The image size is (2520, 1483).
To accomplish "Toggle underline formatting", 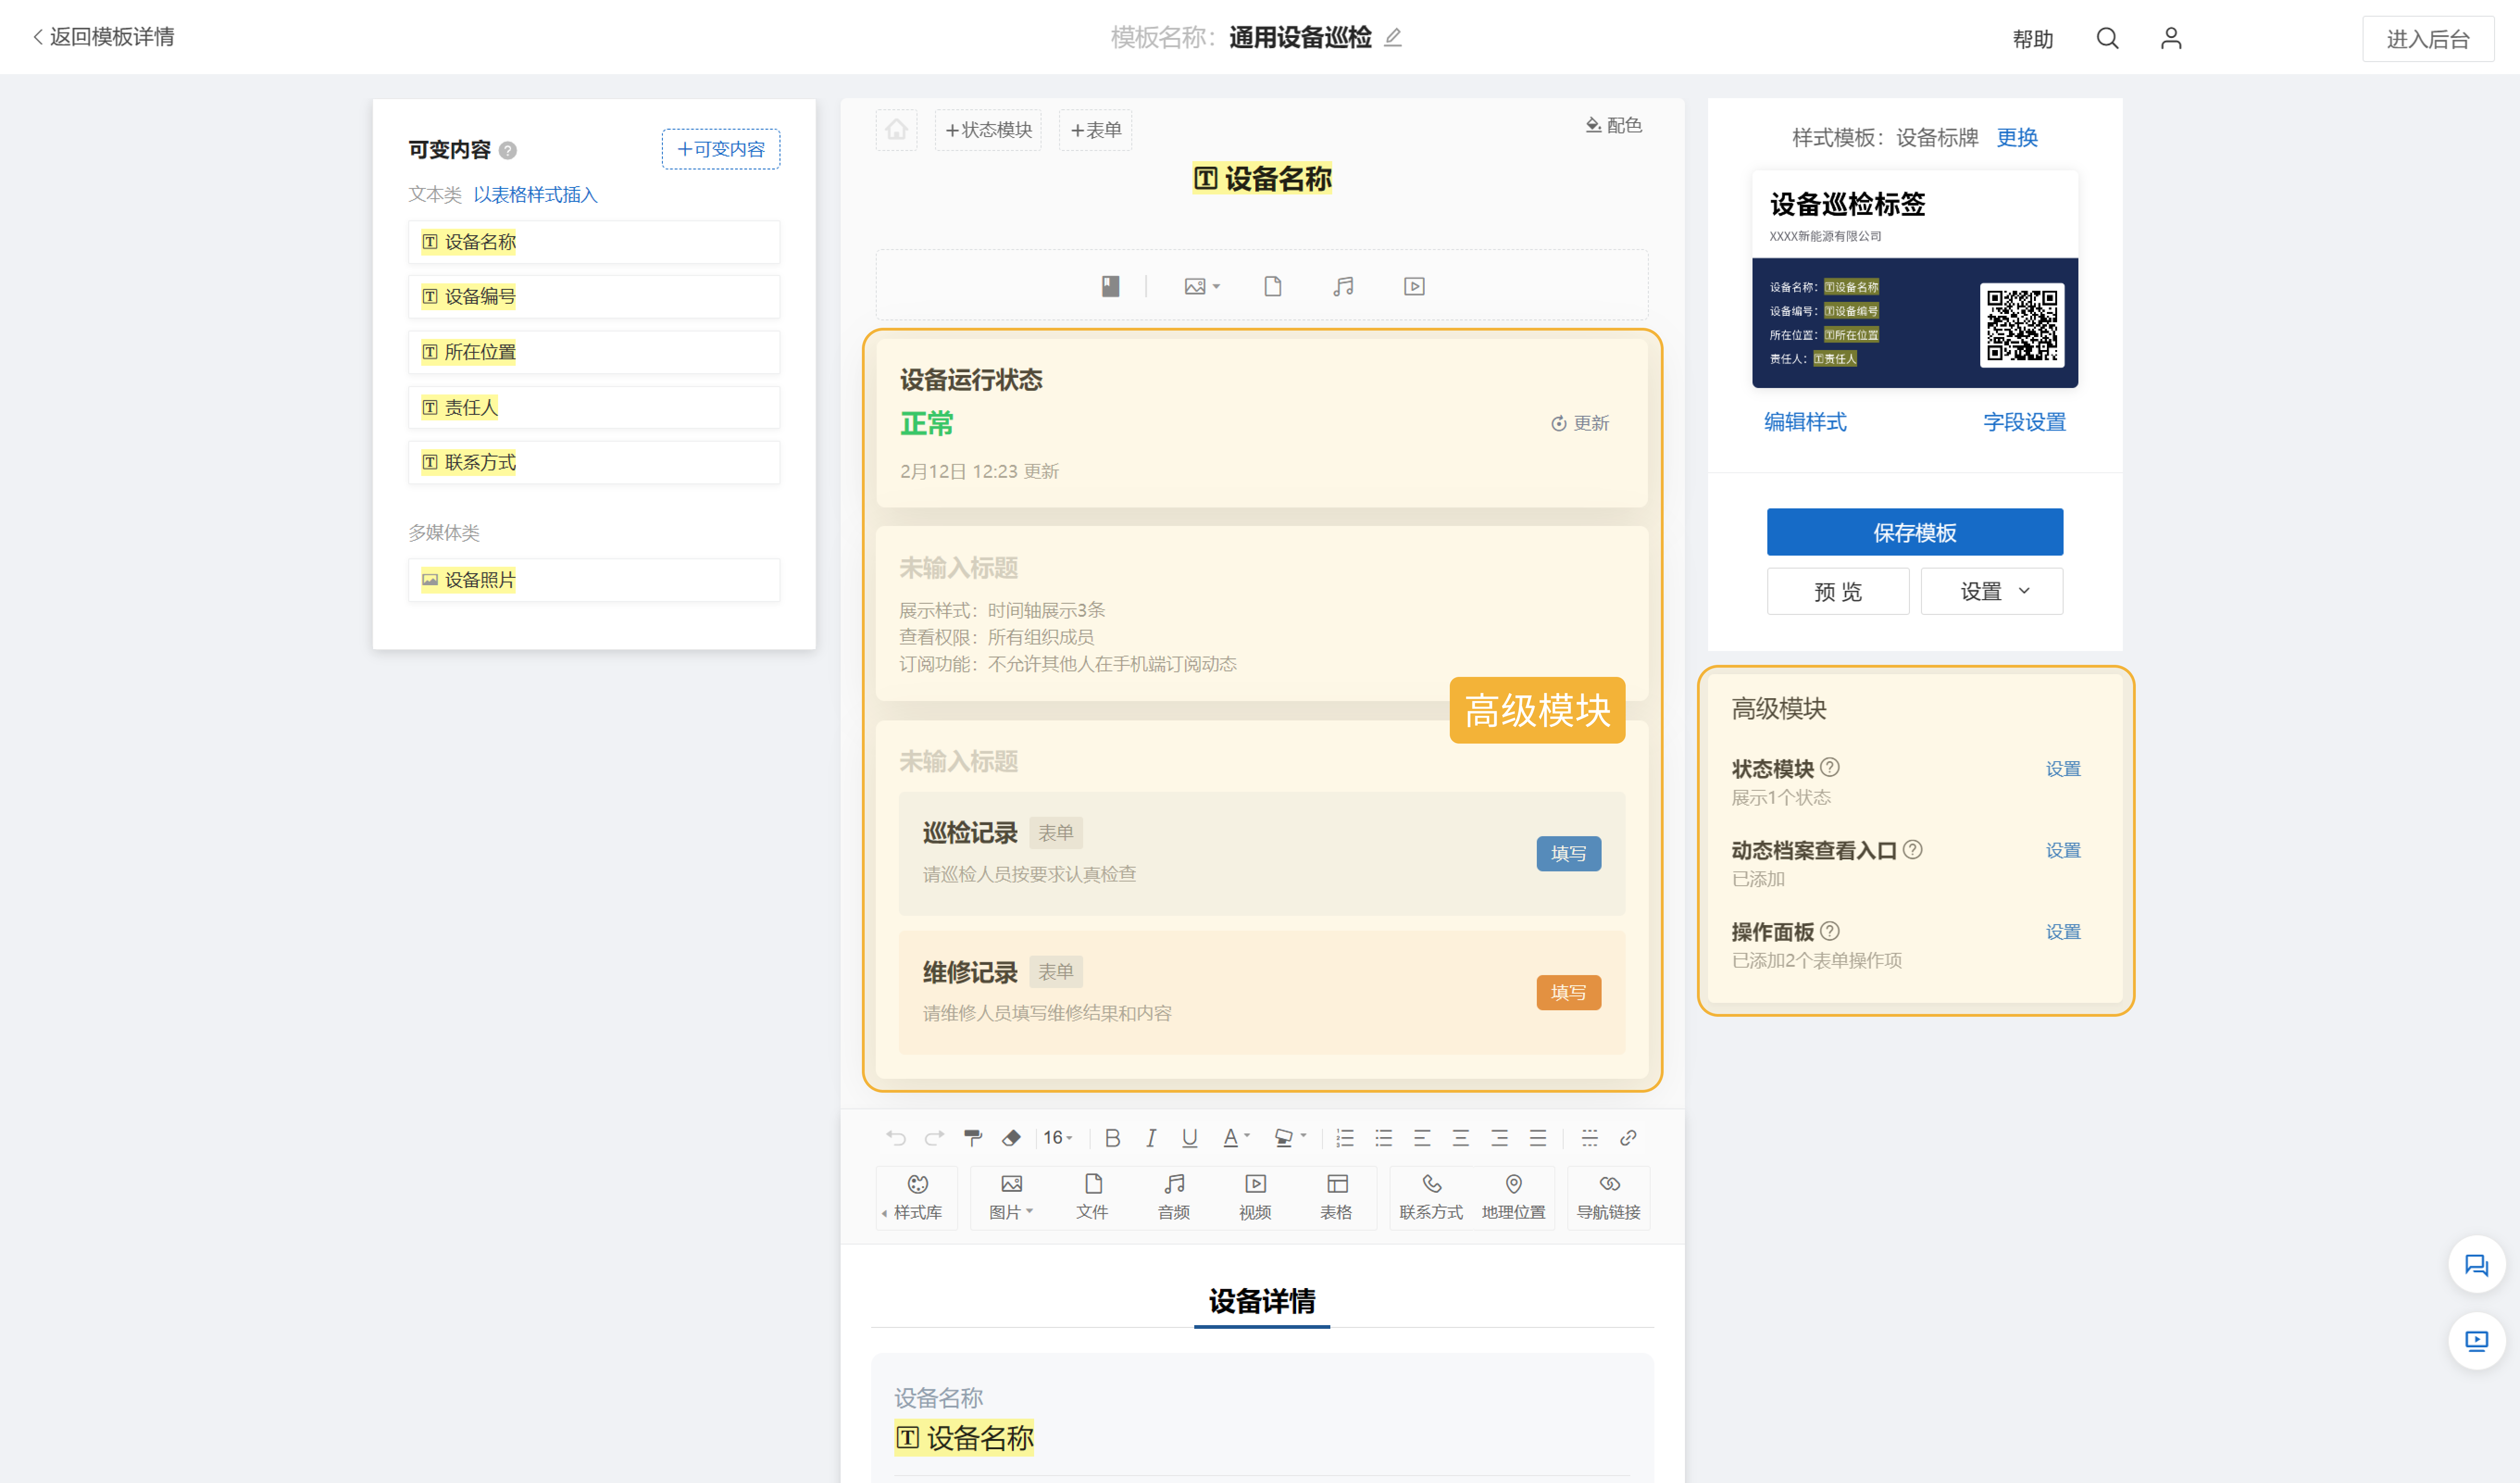I will coord(1189,1137).
